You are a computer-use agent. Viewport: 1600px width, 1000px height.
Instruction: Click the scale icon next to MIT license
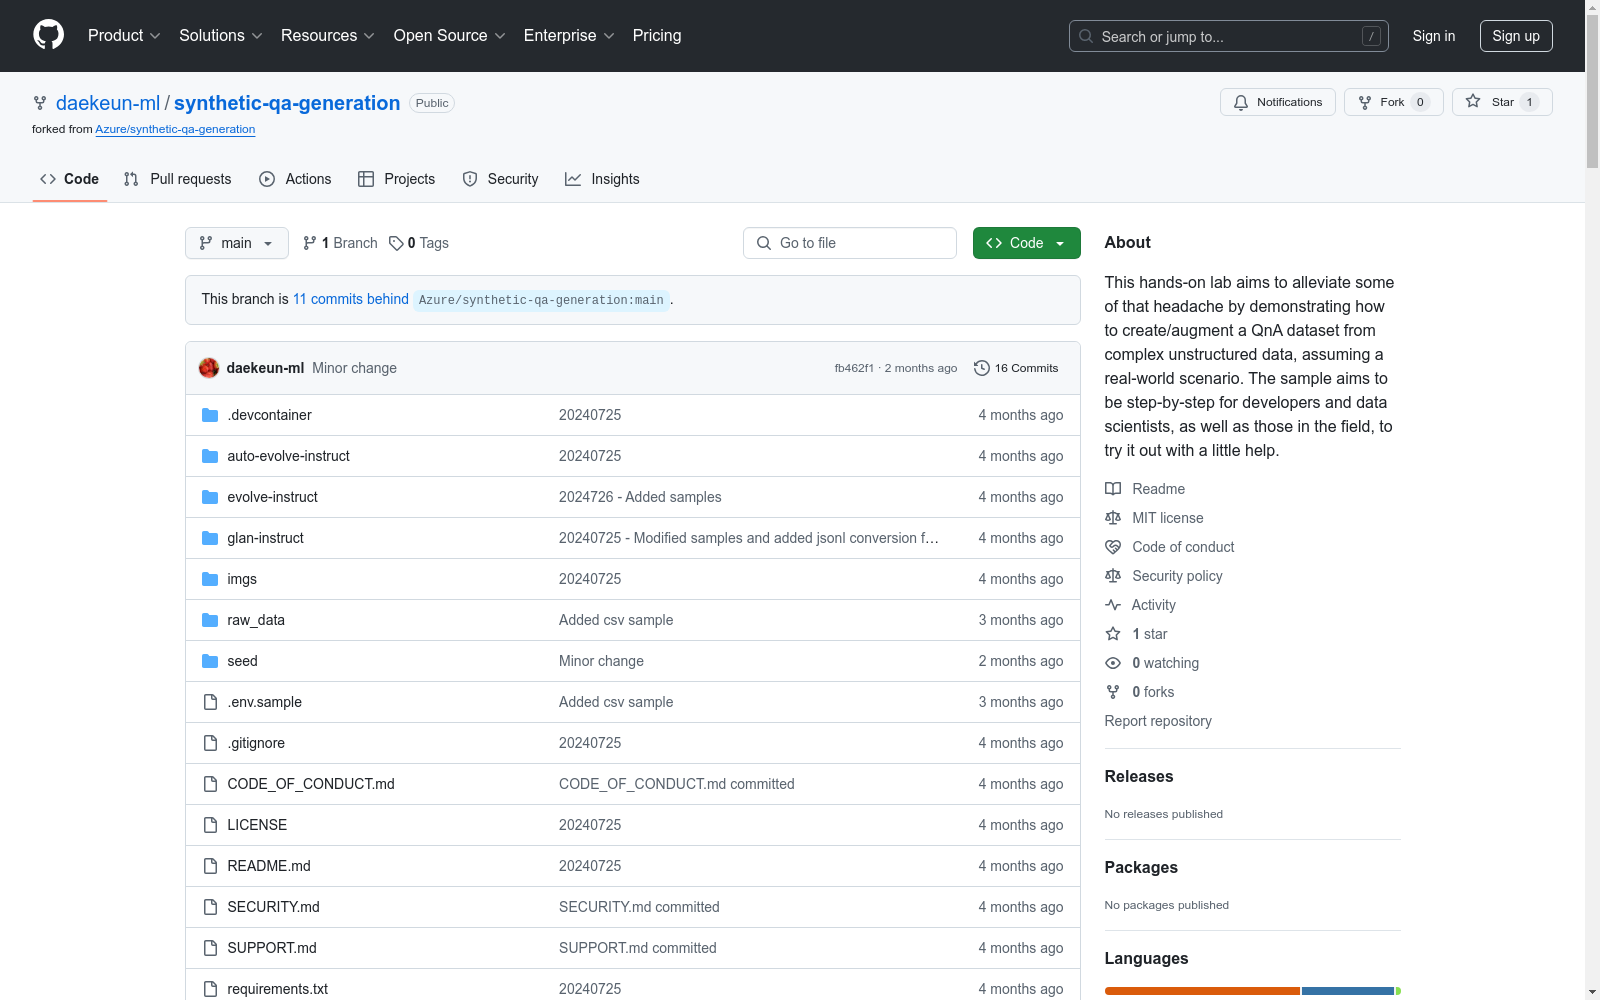point(1113,518)
